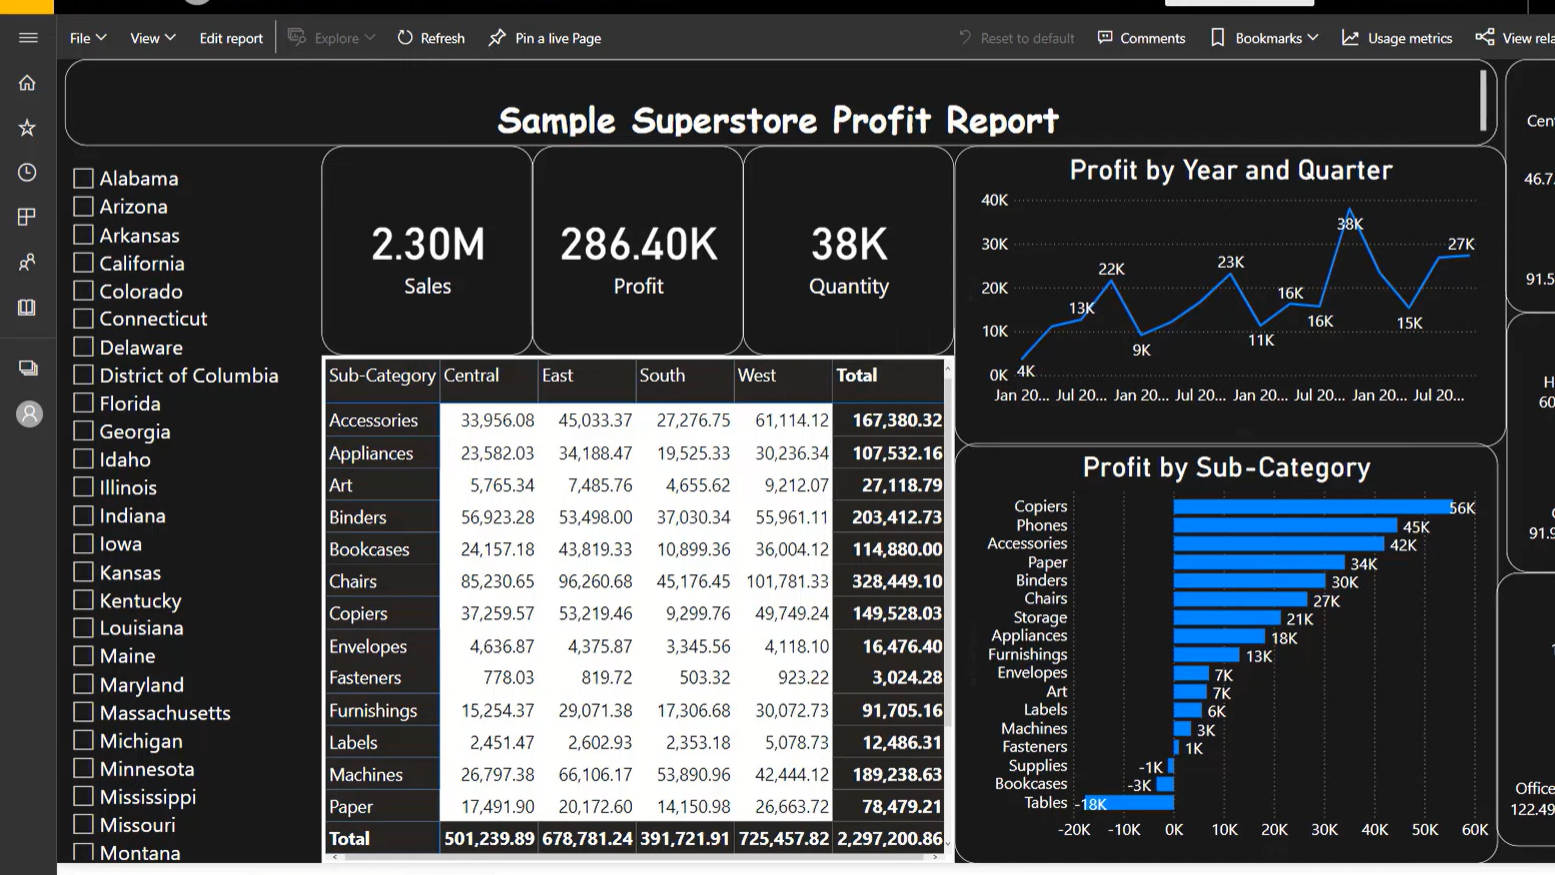
Task: Tick the California checkbox
Action: (83, 263)
